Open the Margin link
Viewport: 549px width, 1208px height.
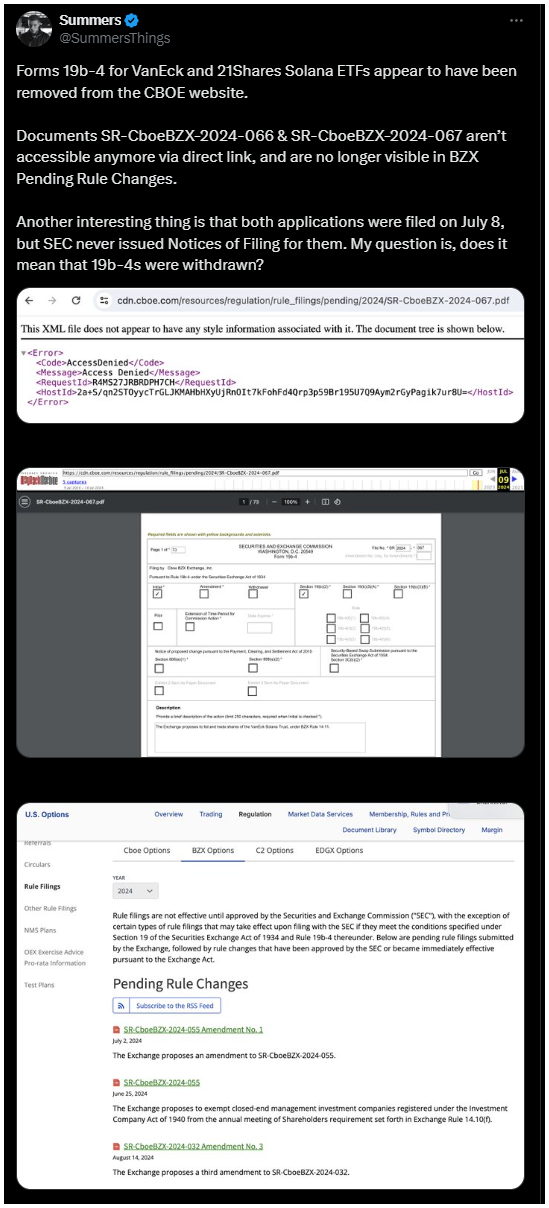click(492, 830)
